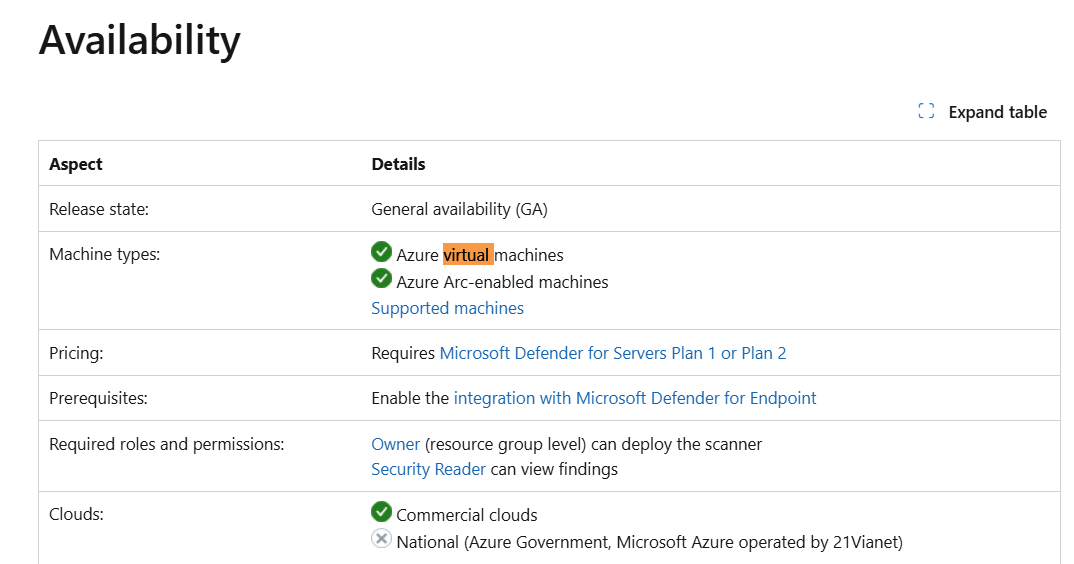Click Azure Arc-enabled machines text
1074x564 pixels.
(502, 282)
